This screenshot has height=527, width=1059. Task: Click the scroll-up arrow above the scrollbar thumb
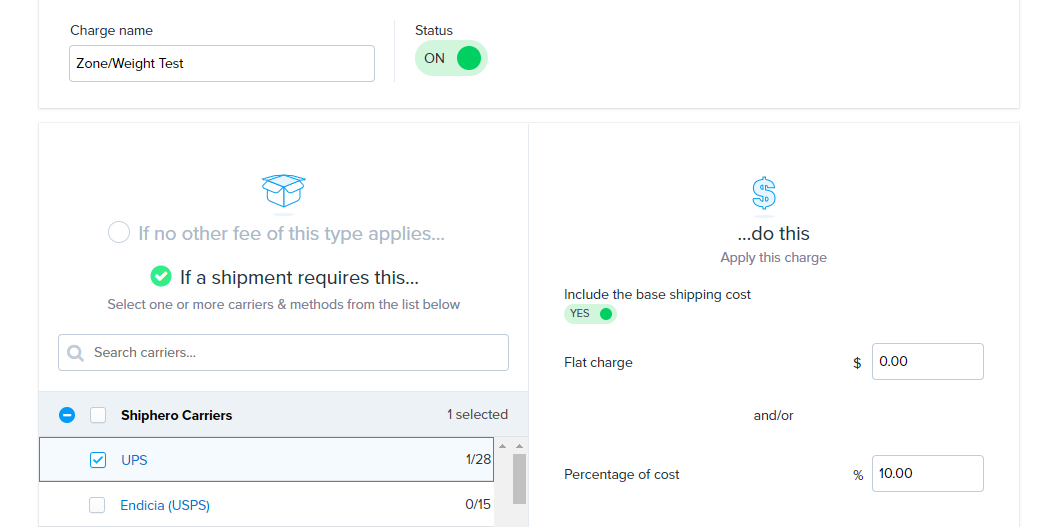click(519, 446)
